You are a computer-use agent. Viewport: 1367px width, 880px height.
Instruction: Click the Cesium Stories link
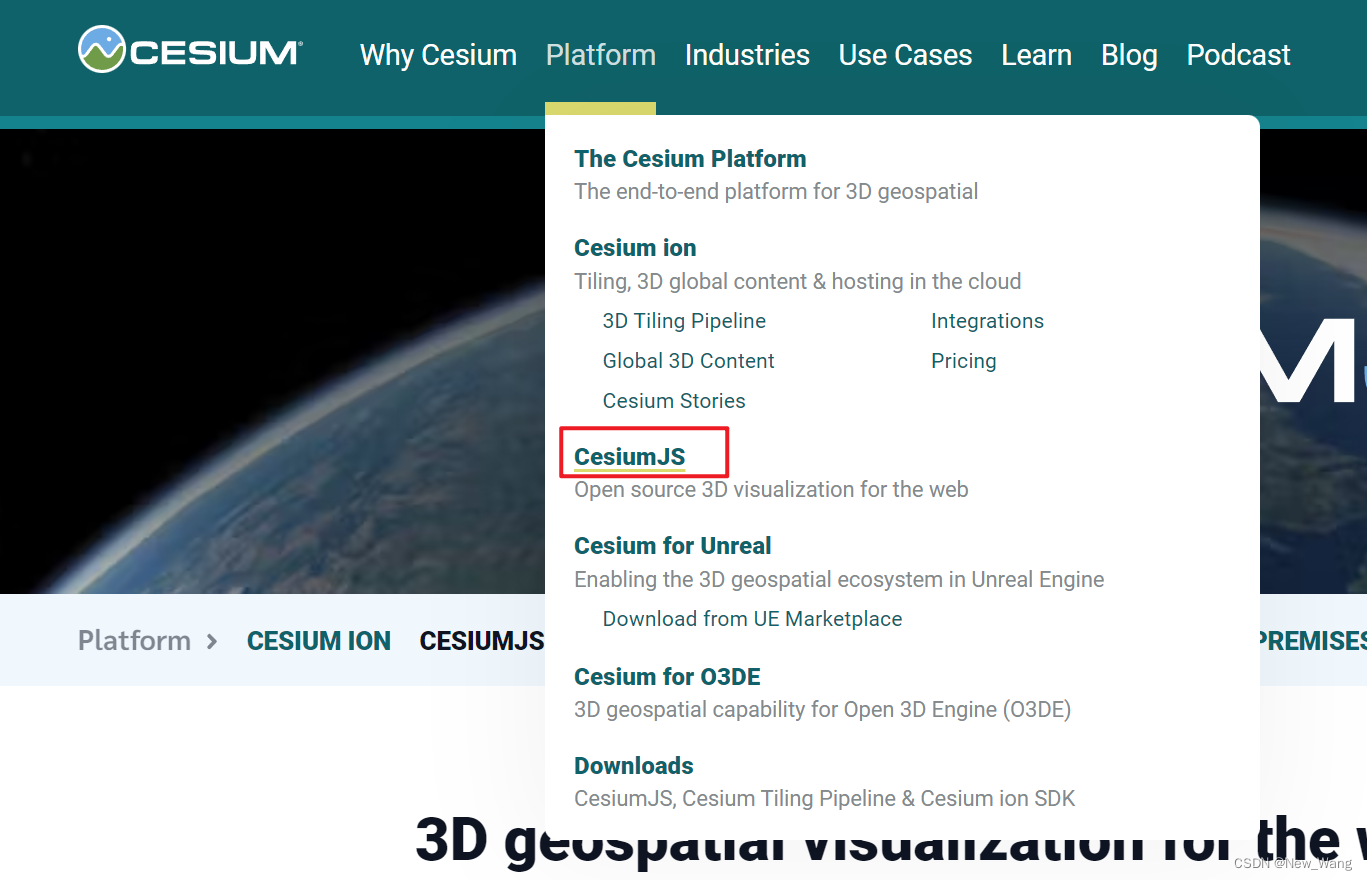point(673,400)
